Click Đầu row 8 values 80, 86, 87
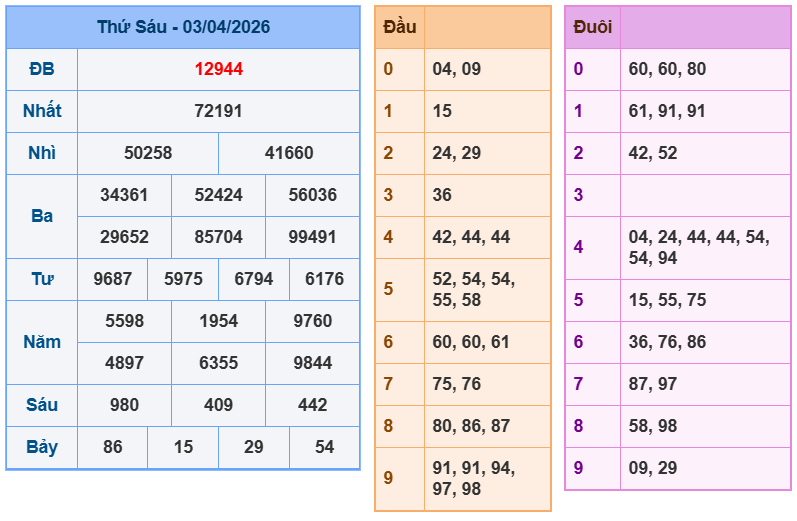 point(471,426)
